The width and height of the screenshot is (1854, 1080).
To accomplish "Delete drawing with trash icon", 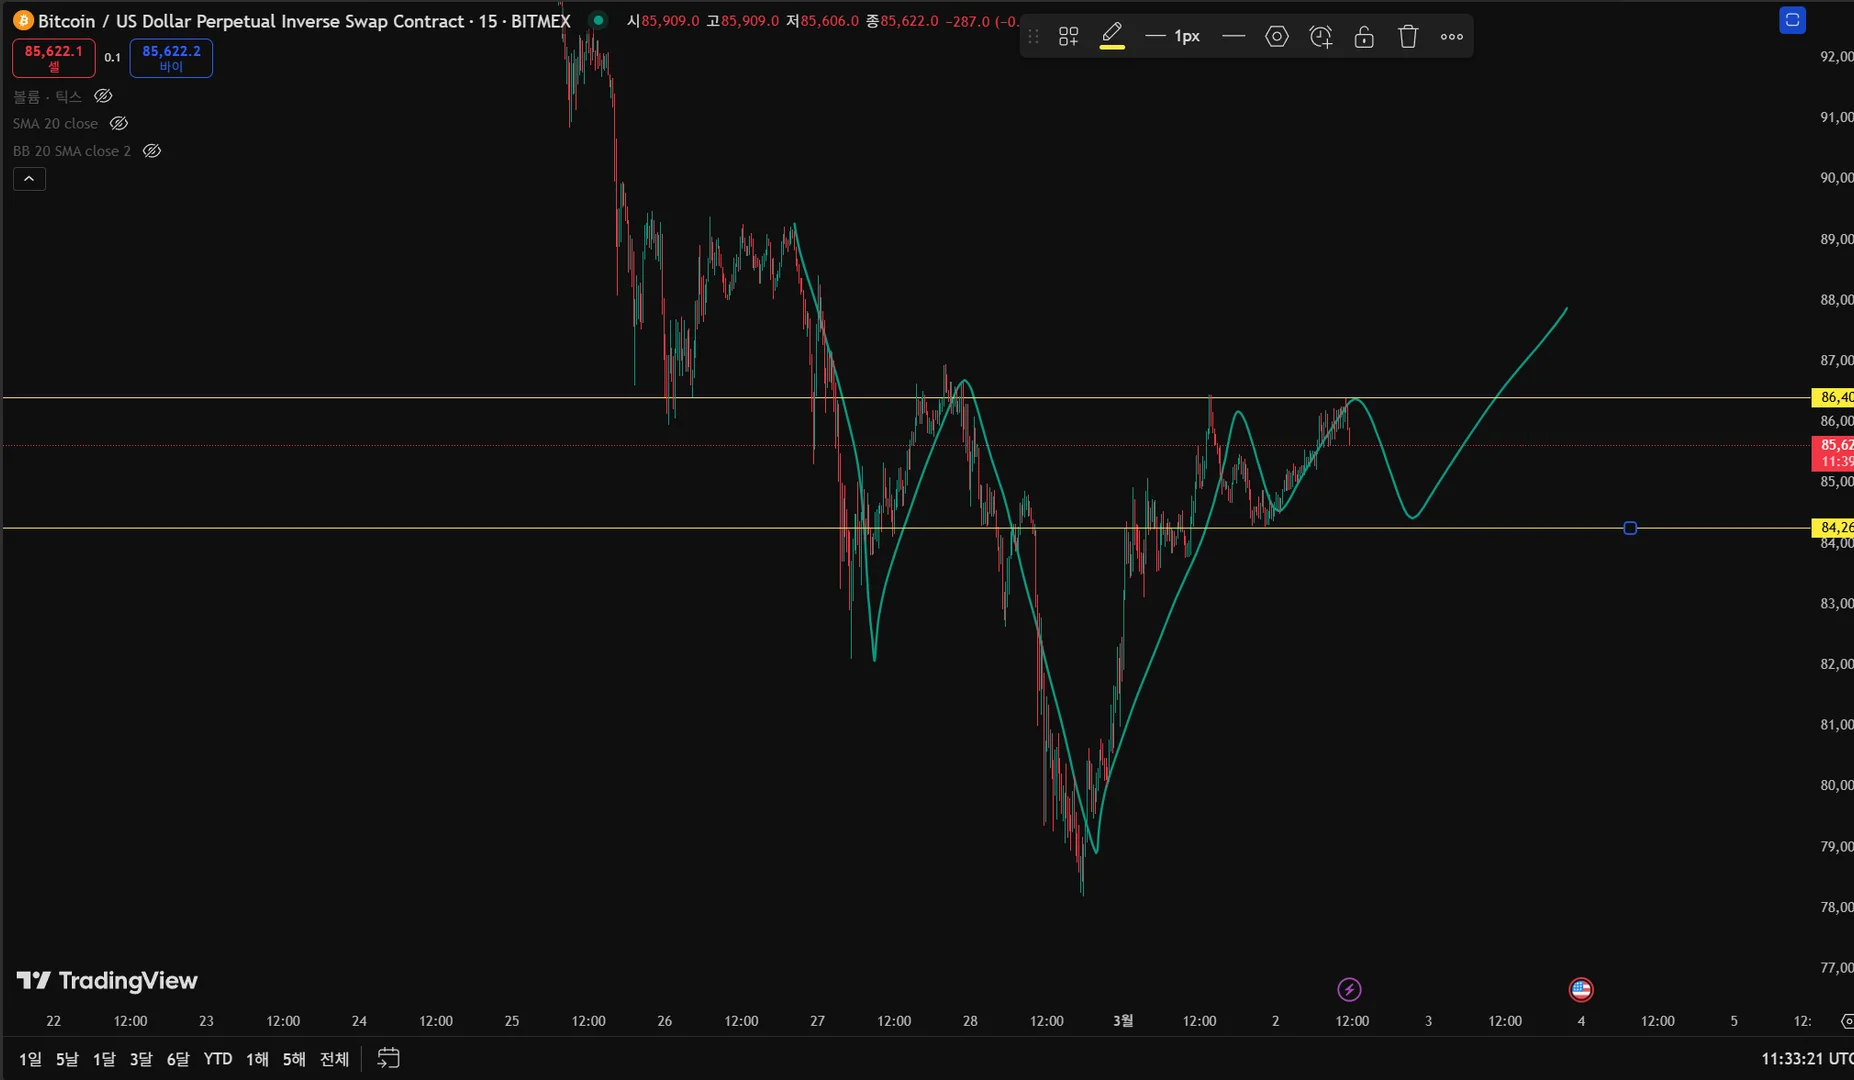I will click(x=1408, y=37).
